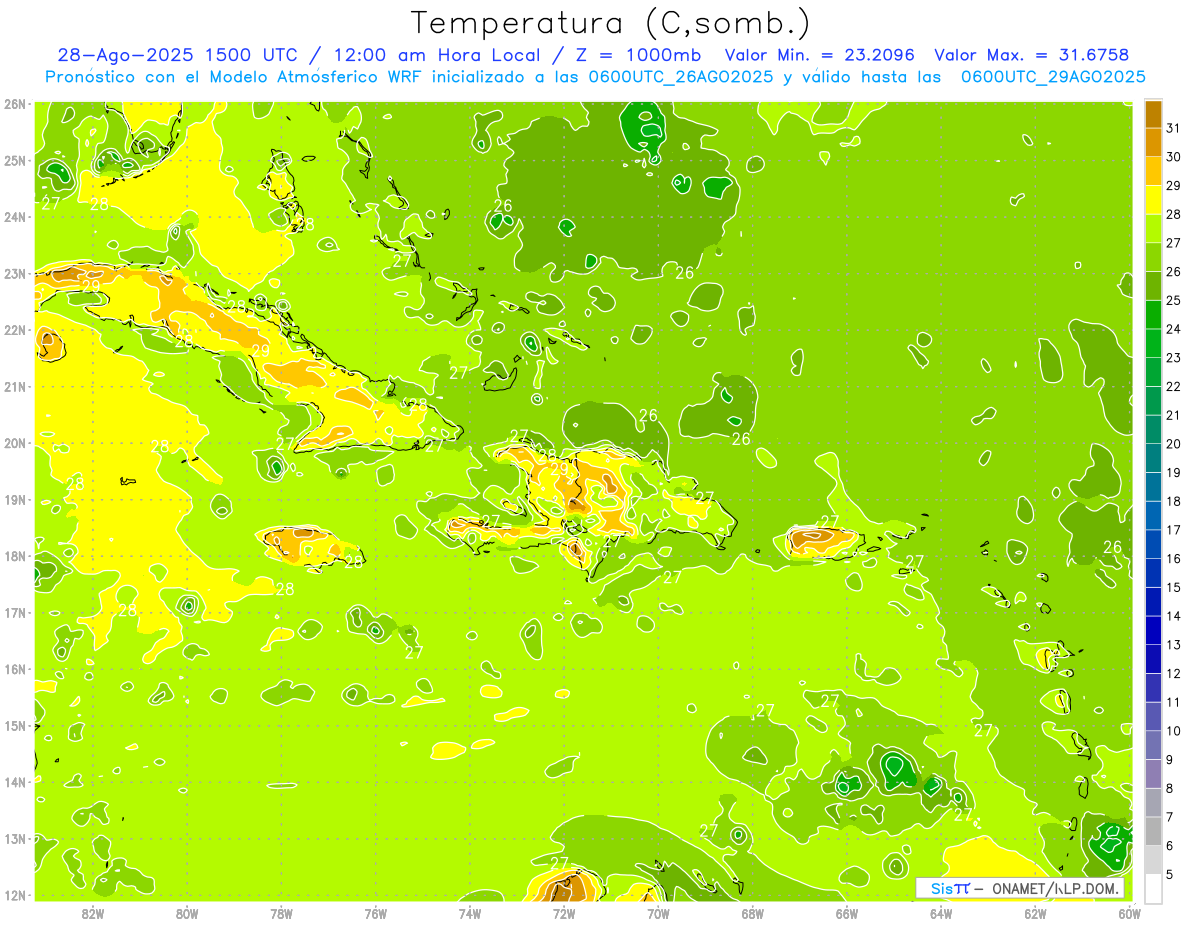Click the latitude axis label 12N
This screenshot has height=927, width=1200.
[14, 895]
